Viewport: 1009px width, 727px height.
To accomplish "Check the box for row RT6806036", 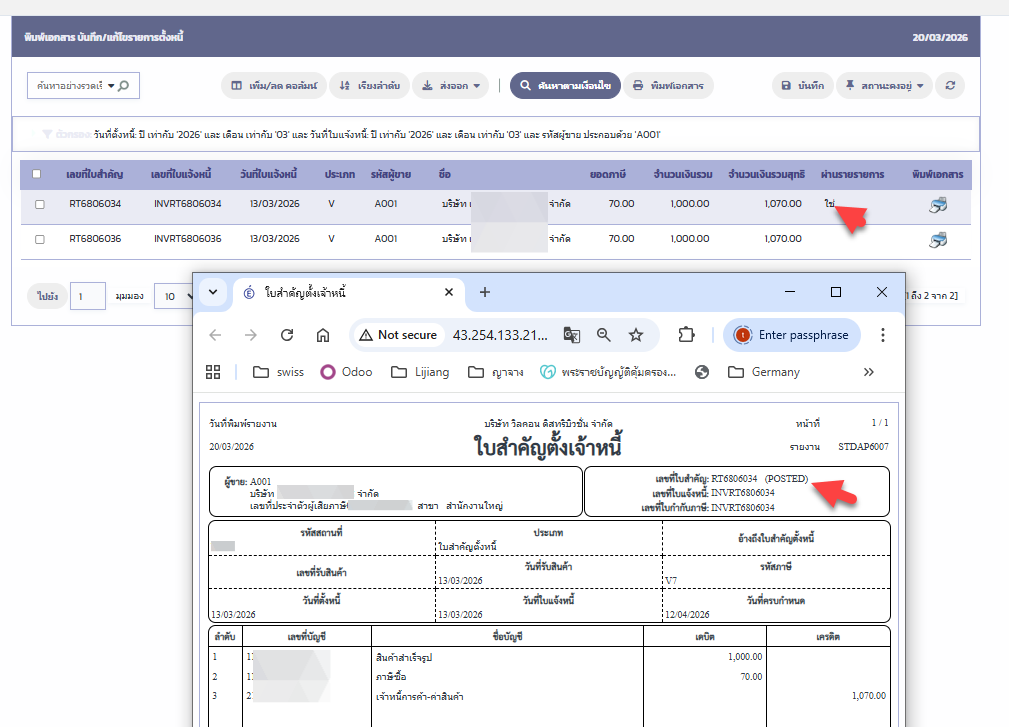I will 40,239.
